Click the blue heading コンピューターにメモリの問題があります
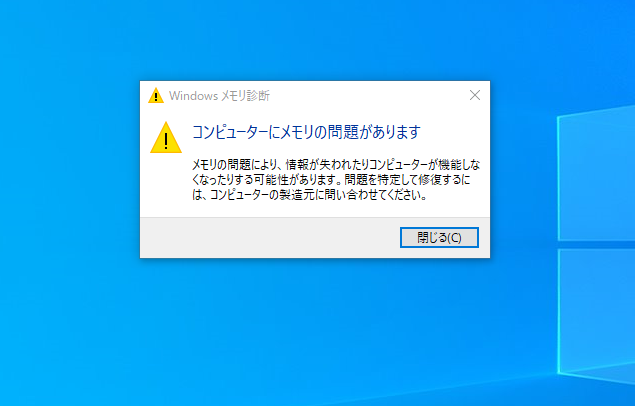635x406 pixels. tap(306, 132)
